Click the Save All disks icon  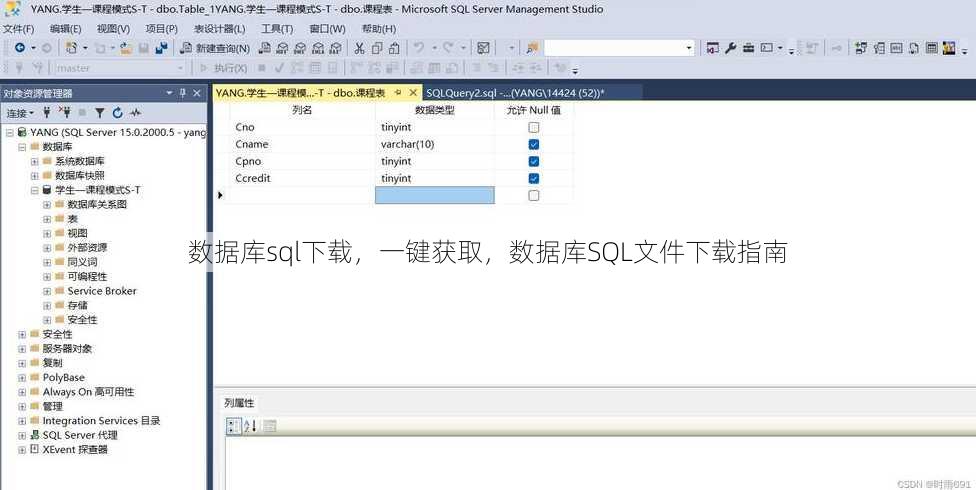point(161,48)
